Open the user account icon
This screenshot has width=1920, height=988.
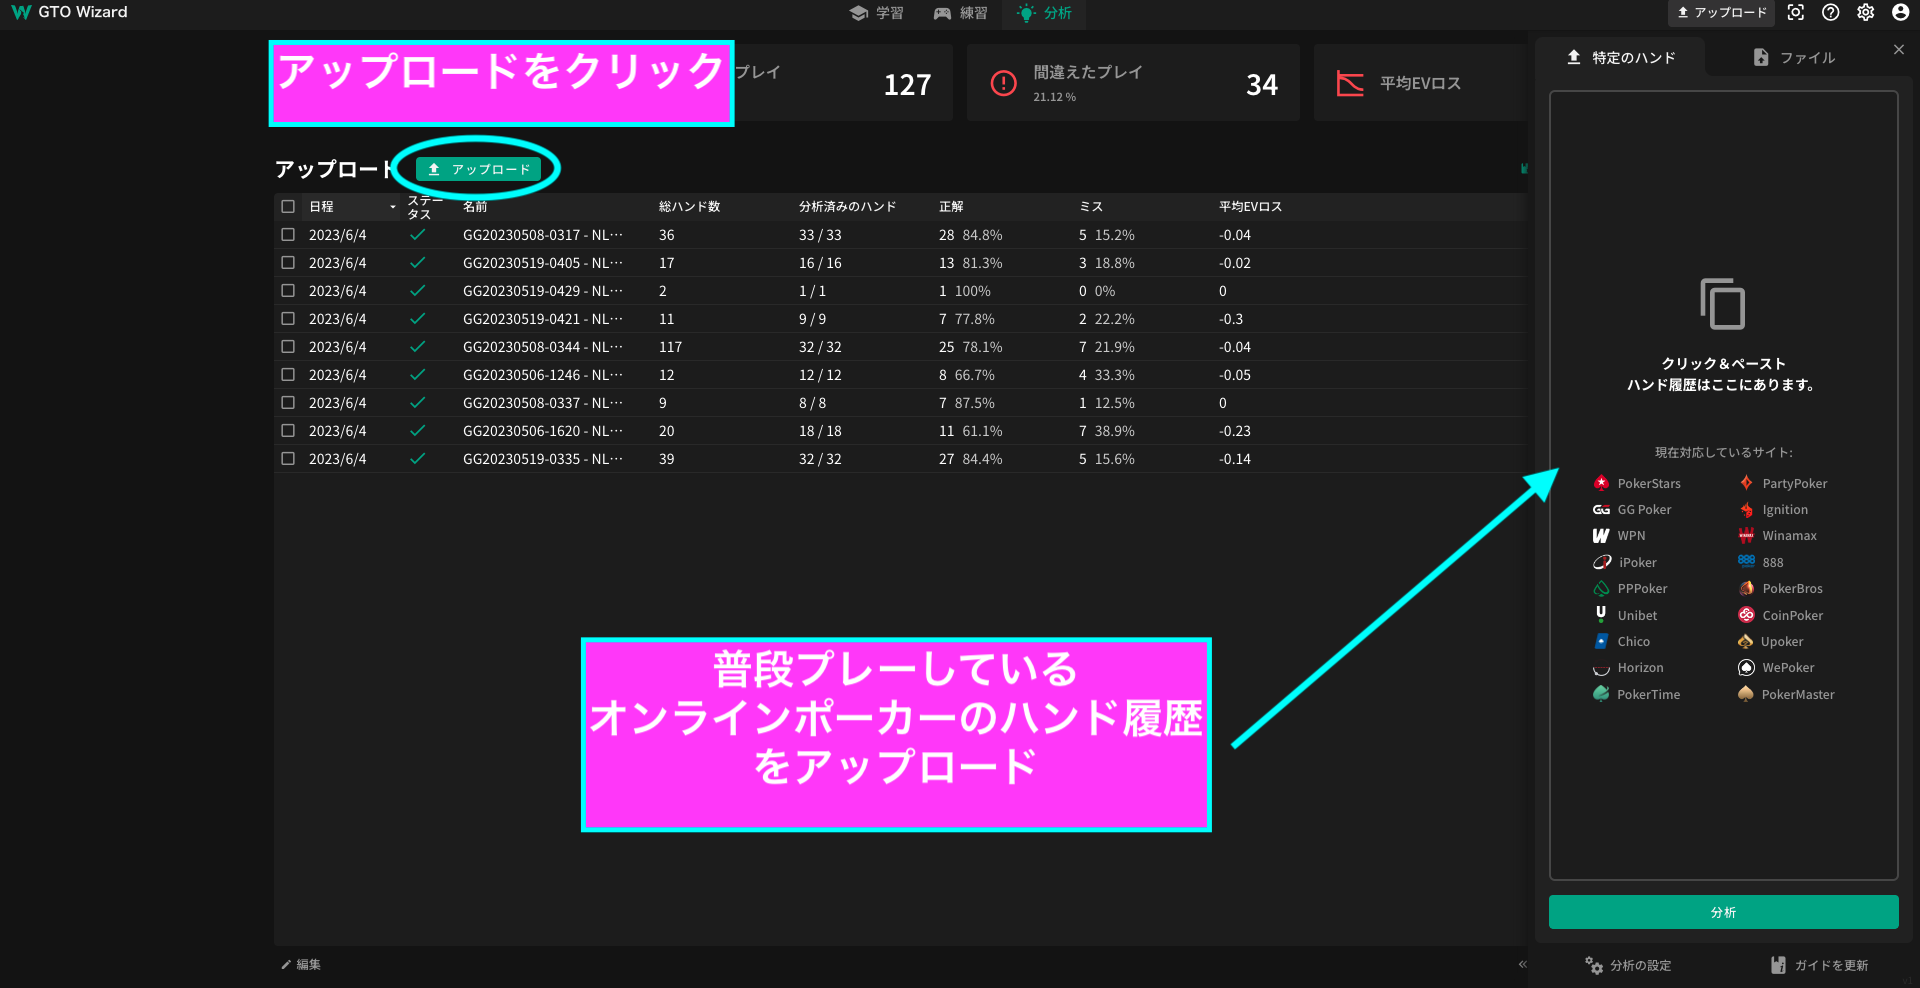pyautogui.click(x=1901, y=13)
